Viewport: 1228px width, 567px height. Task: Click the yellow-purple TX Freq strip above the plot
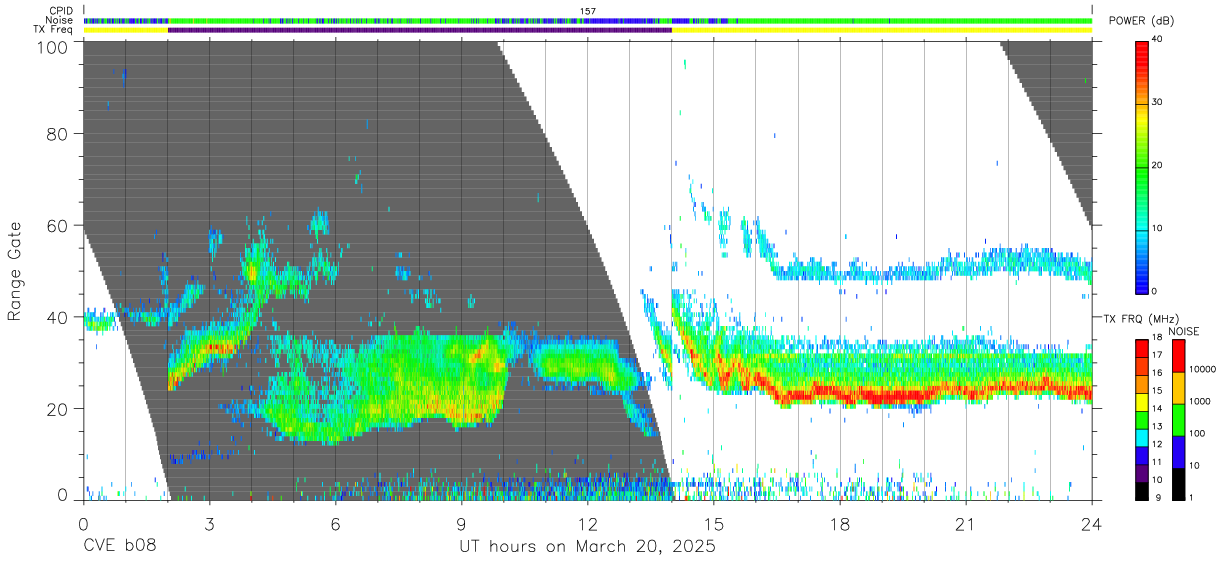click(588, 30)
